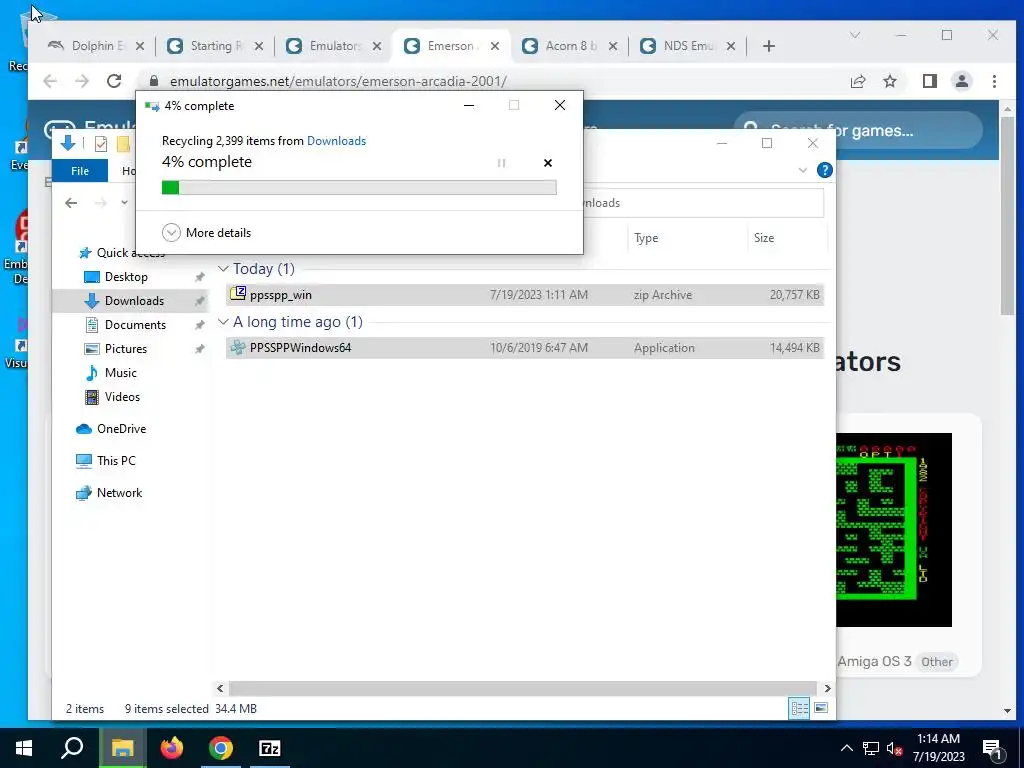Open Videos in navigation pane
This screenshot has height=768, width=1024.
coord(122,397)
